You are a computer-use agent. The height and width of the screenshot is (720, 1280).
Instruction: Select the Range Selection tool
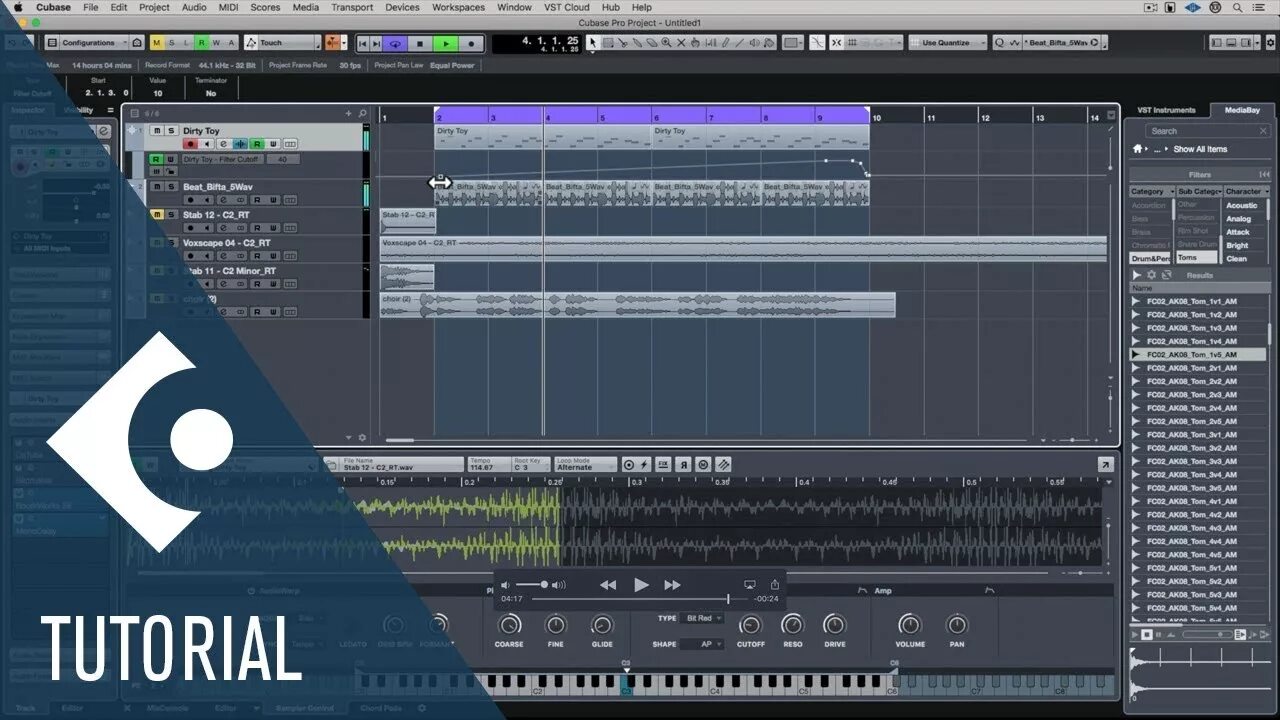[608, 43]
